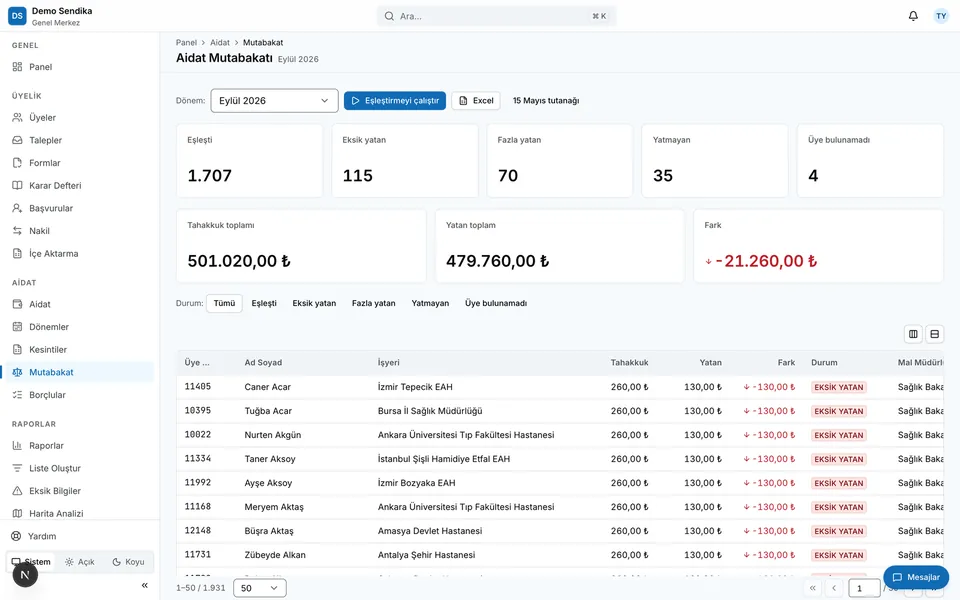Sort by the Ad Soyad column header

[263, 362]
